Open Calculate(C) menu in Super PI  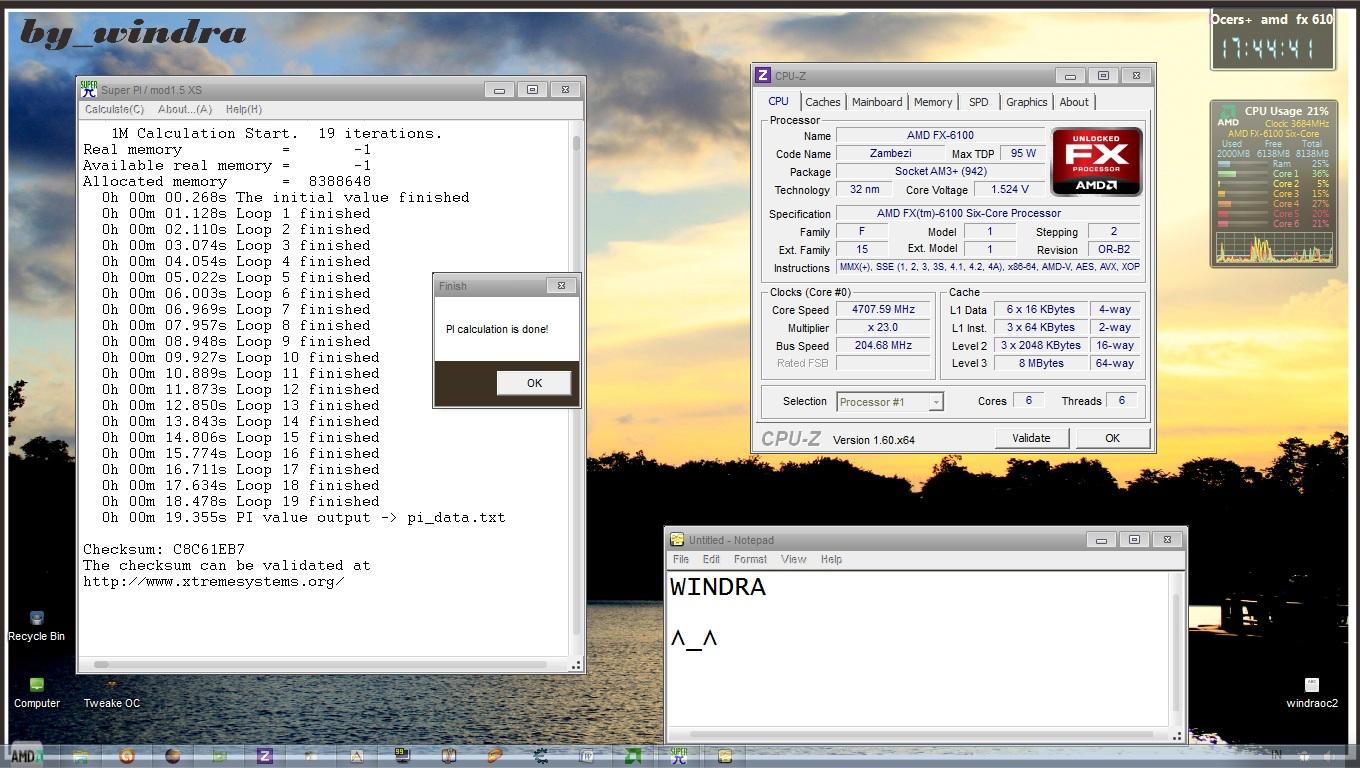tap(114, 110)
